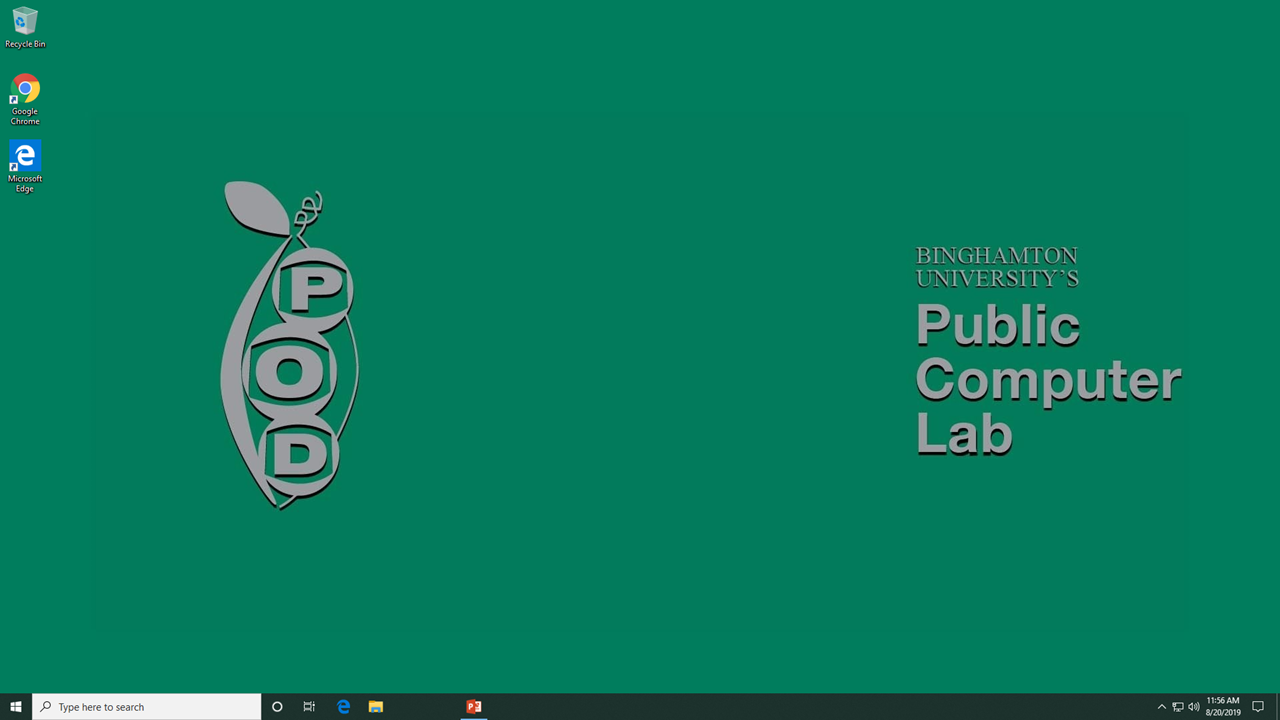The height and width of the screenshot is (720, 1280).
Task: Open the network status tray icon
Action: [x=1177, y=707]
